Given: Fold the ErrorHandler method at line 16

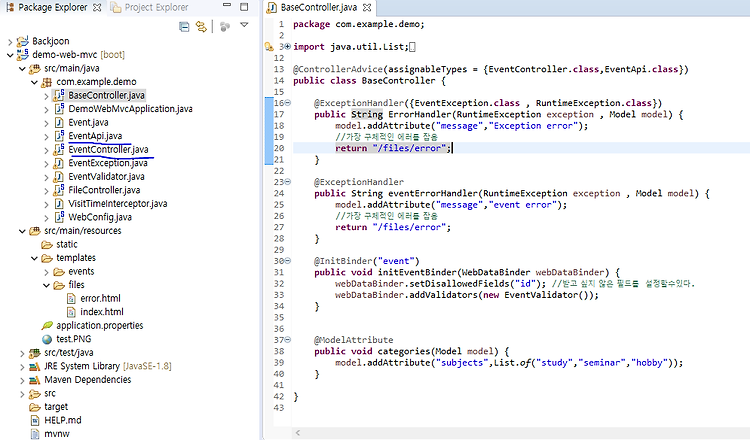Looking at the screenshot, I should click(288, 103).
